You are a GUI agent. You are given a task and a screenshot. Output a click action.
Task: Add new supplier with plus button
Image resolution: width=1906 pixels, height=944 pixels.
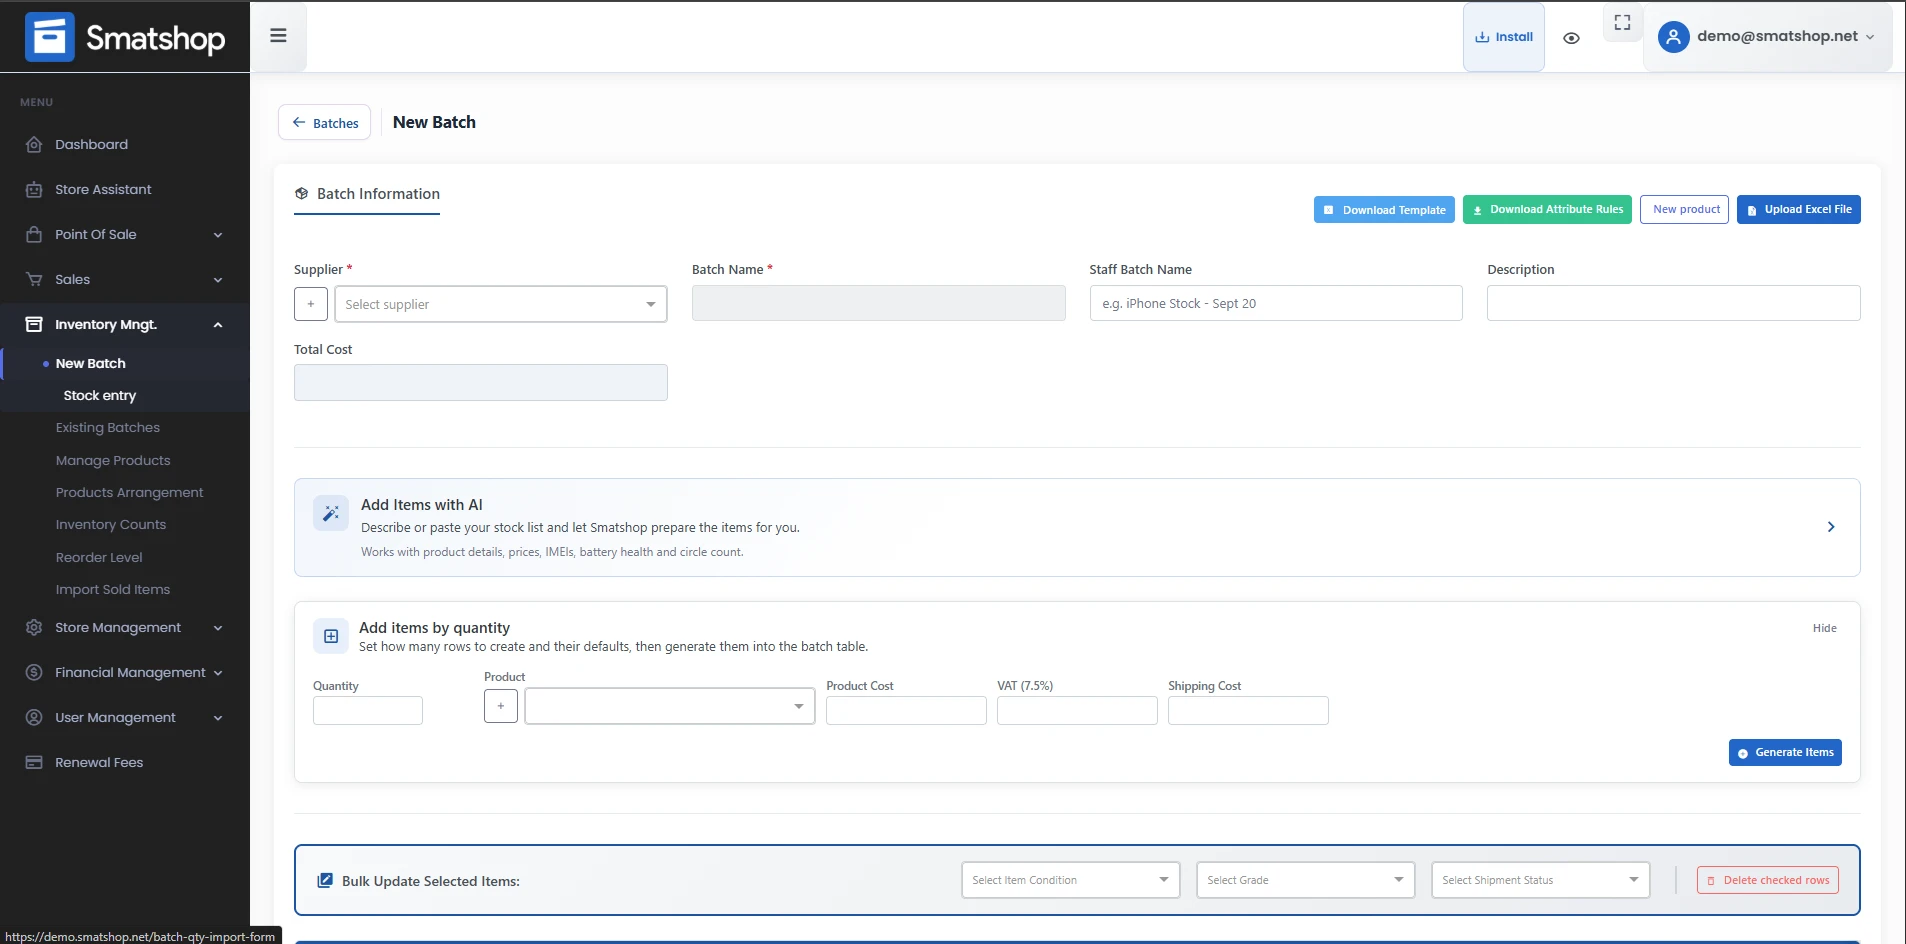311,304
